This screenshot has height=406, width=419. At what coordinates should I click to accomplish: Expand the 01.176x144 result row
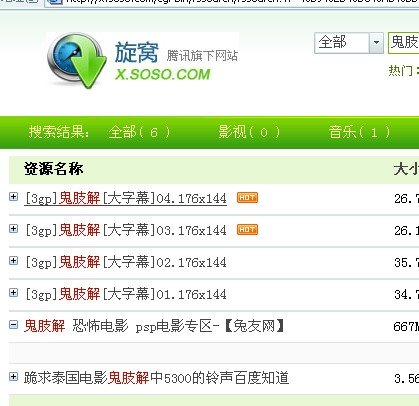pyautogui.click(x=13, y=293)
